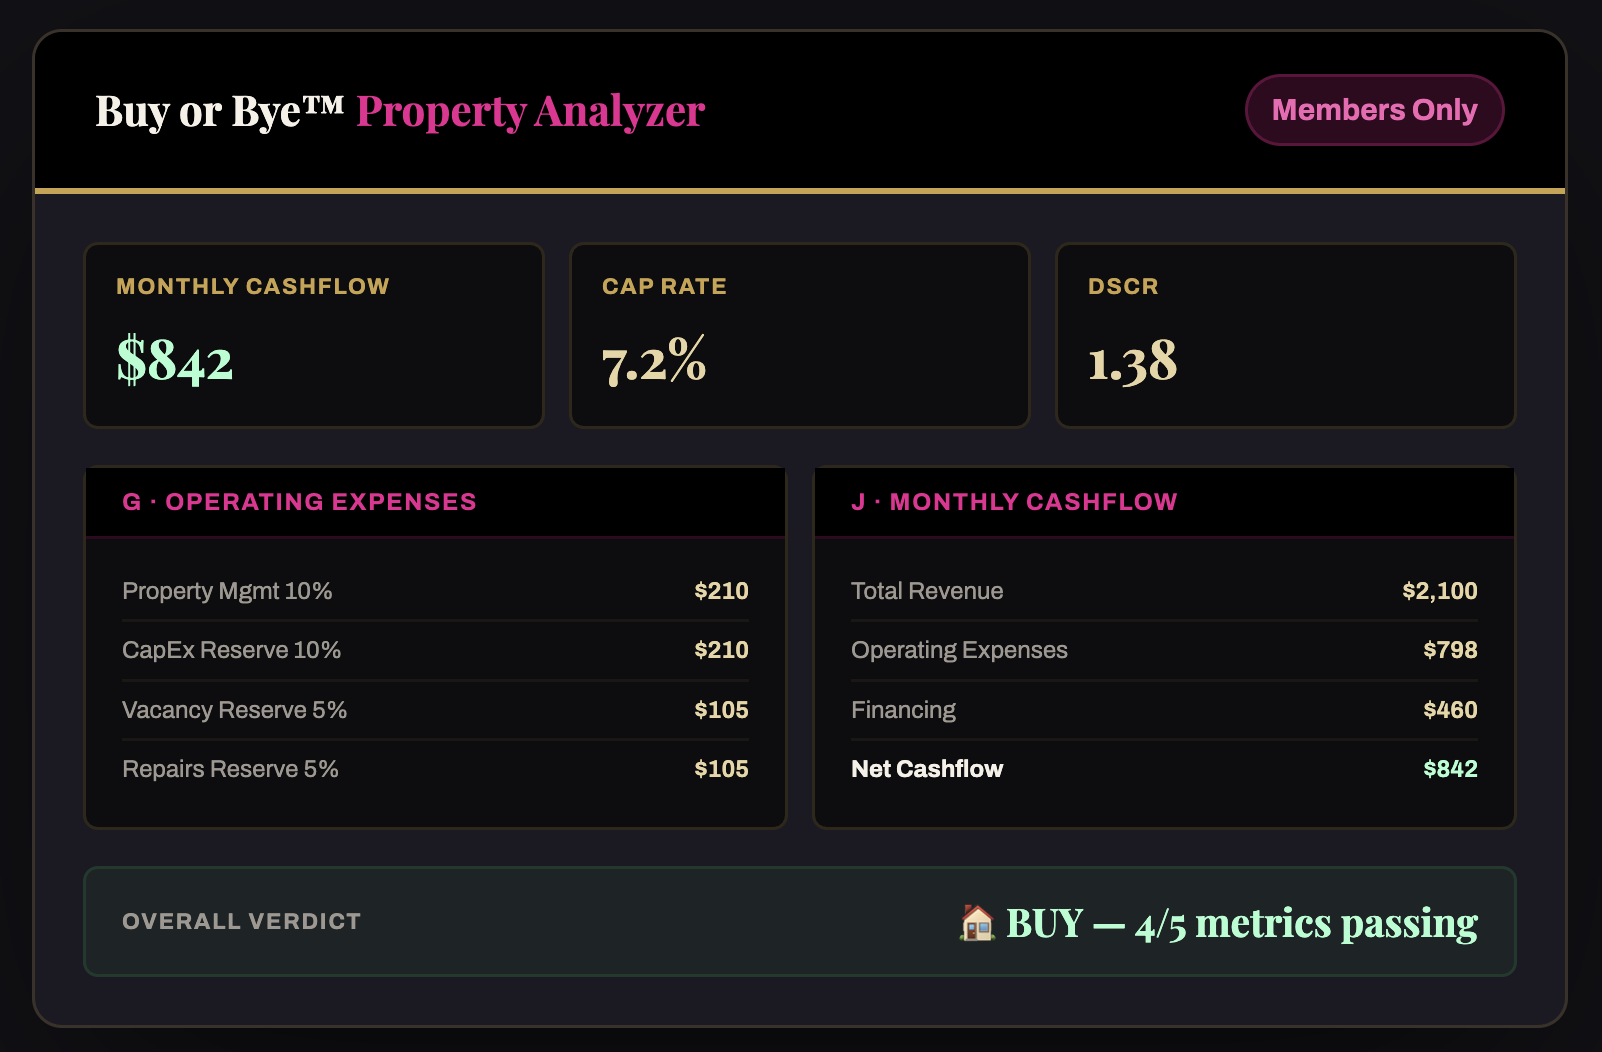Viewport: 1602px width, 1052px height.
Task: Click the house emoji in the verdict
Action: (977, 922)
